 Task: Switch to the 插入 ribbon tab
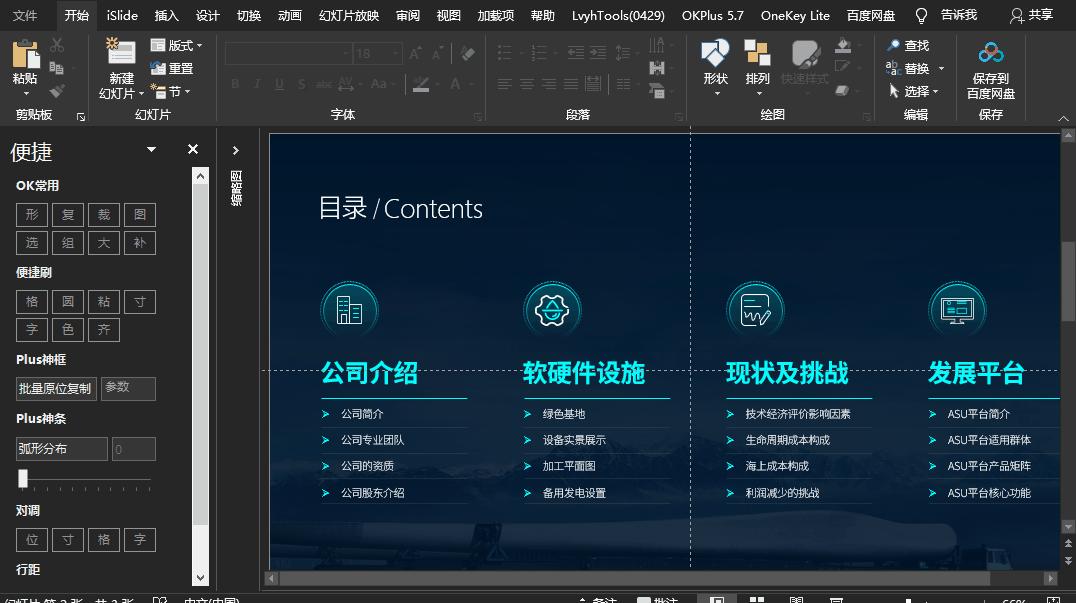pos(166,16)
